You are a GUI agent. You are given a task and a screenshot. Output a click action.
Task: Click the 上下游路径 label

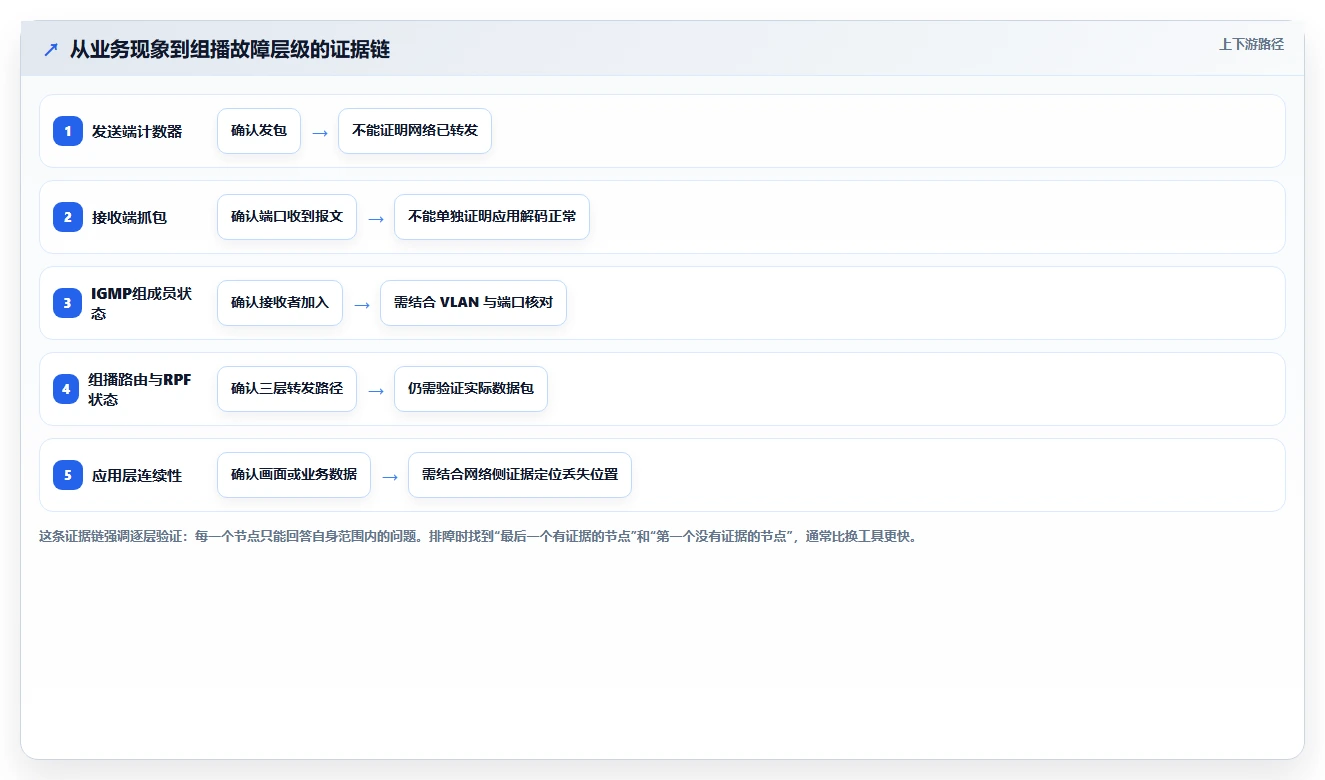[x=1251, y=44]
